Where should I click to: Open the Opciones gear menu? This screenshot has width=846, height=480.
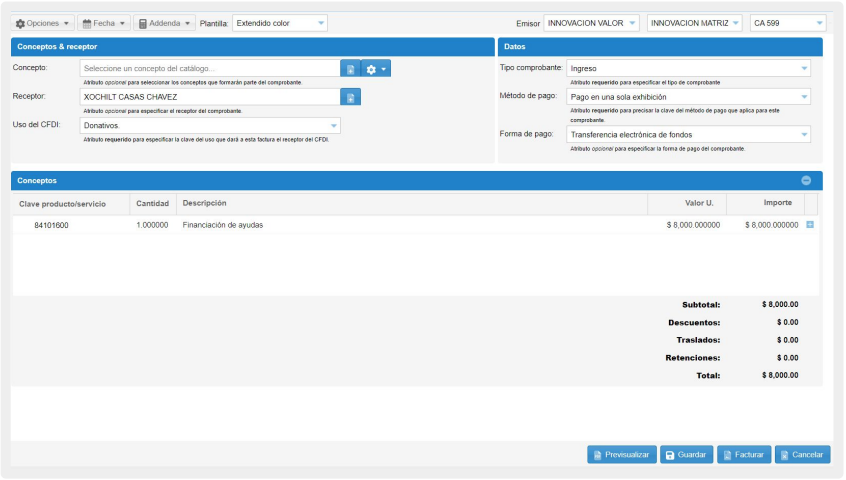(42, 23)
